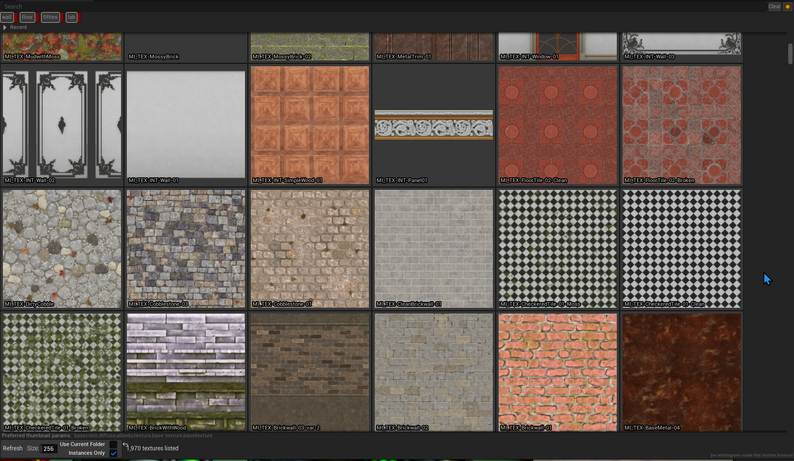Select the MI_TEX-INT-SimpleWood-01 thumbnail

tap(310, 125)
